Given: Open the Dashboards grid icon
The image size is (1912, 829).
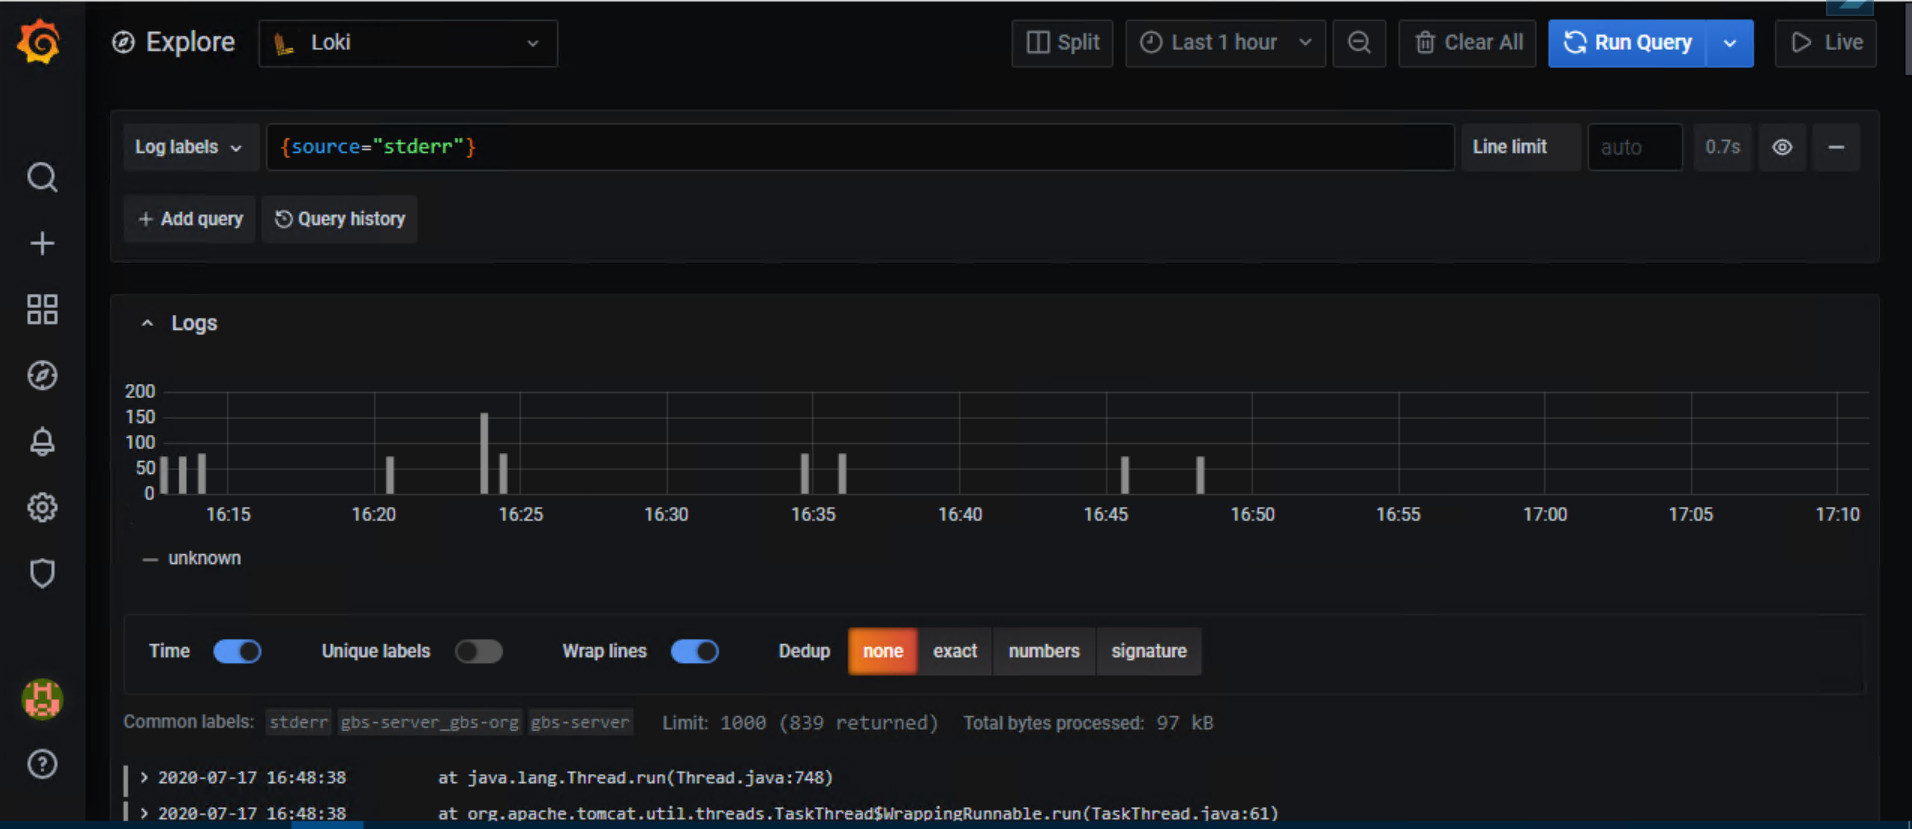Looking at the screenshot, I should click(x=42, y=309).
